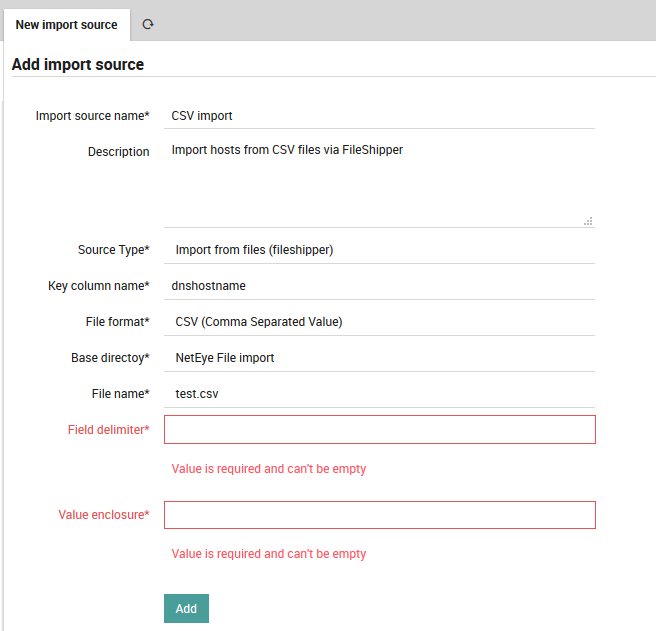Click the refresh icon beside the tab

click(x=148, y=24)
